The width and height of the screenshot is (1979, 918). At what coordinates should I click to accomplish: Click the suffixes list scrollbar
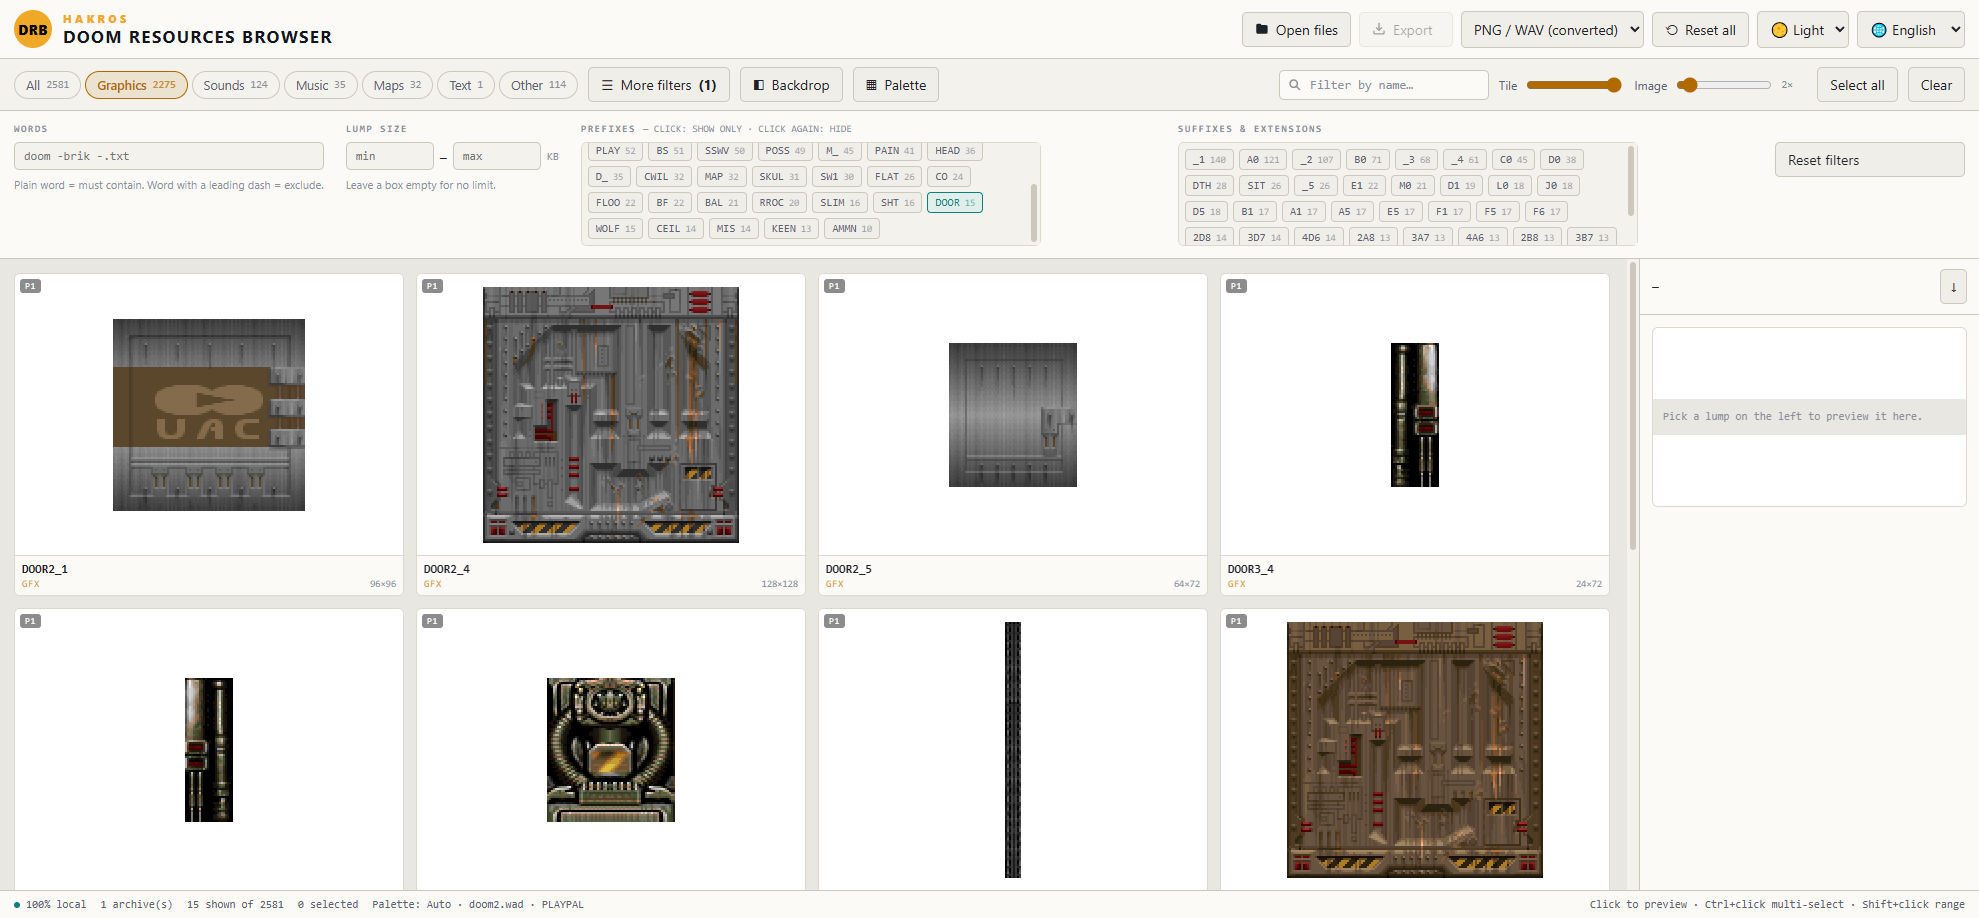point(1631,181)
